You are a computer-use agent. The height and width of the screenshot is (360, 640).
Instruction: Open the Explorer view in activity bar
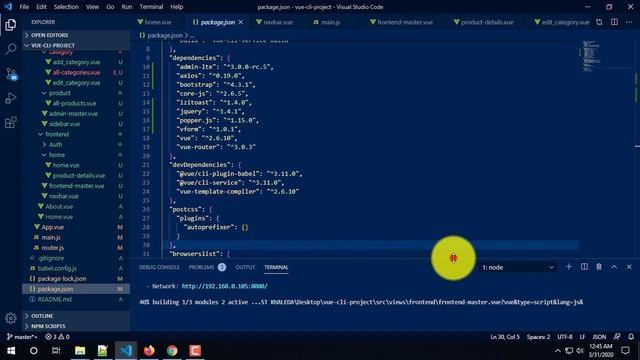(x=11, y=25)
